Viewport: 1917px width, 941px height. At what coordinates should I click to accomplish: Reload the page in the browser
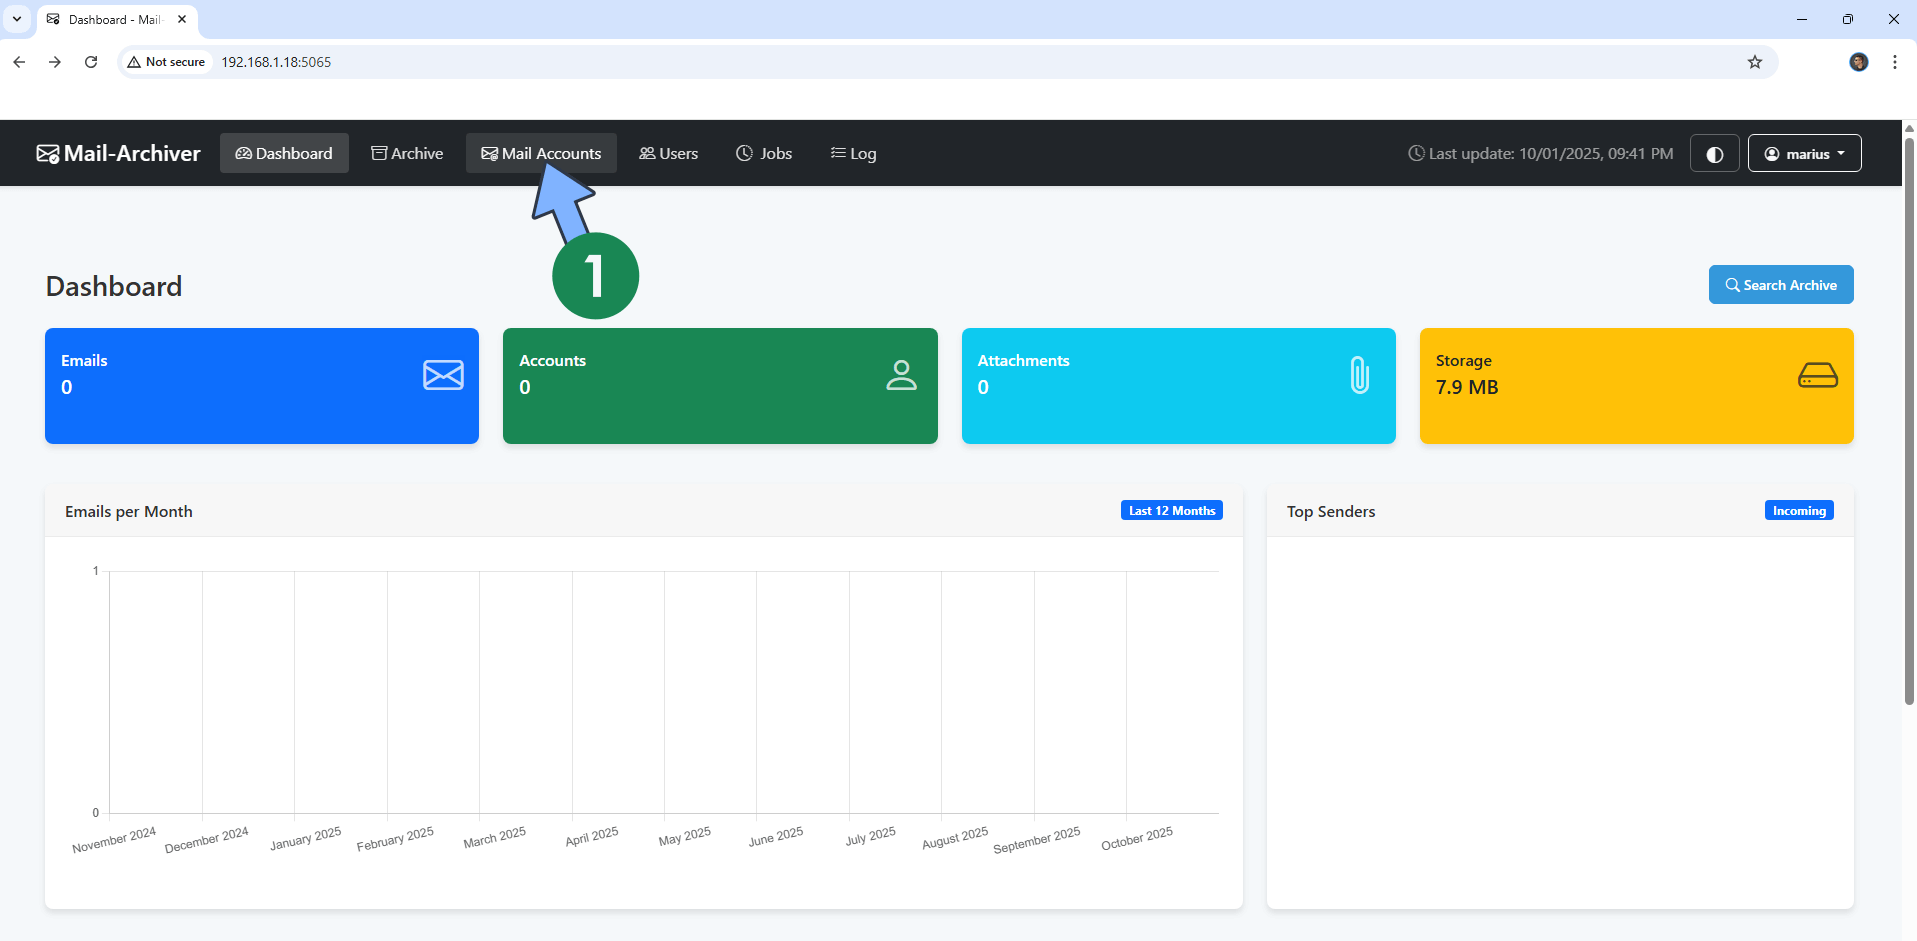tap(91, 62)
